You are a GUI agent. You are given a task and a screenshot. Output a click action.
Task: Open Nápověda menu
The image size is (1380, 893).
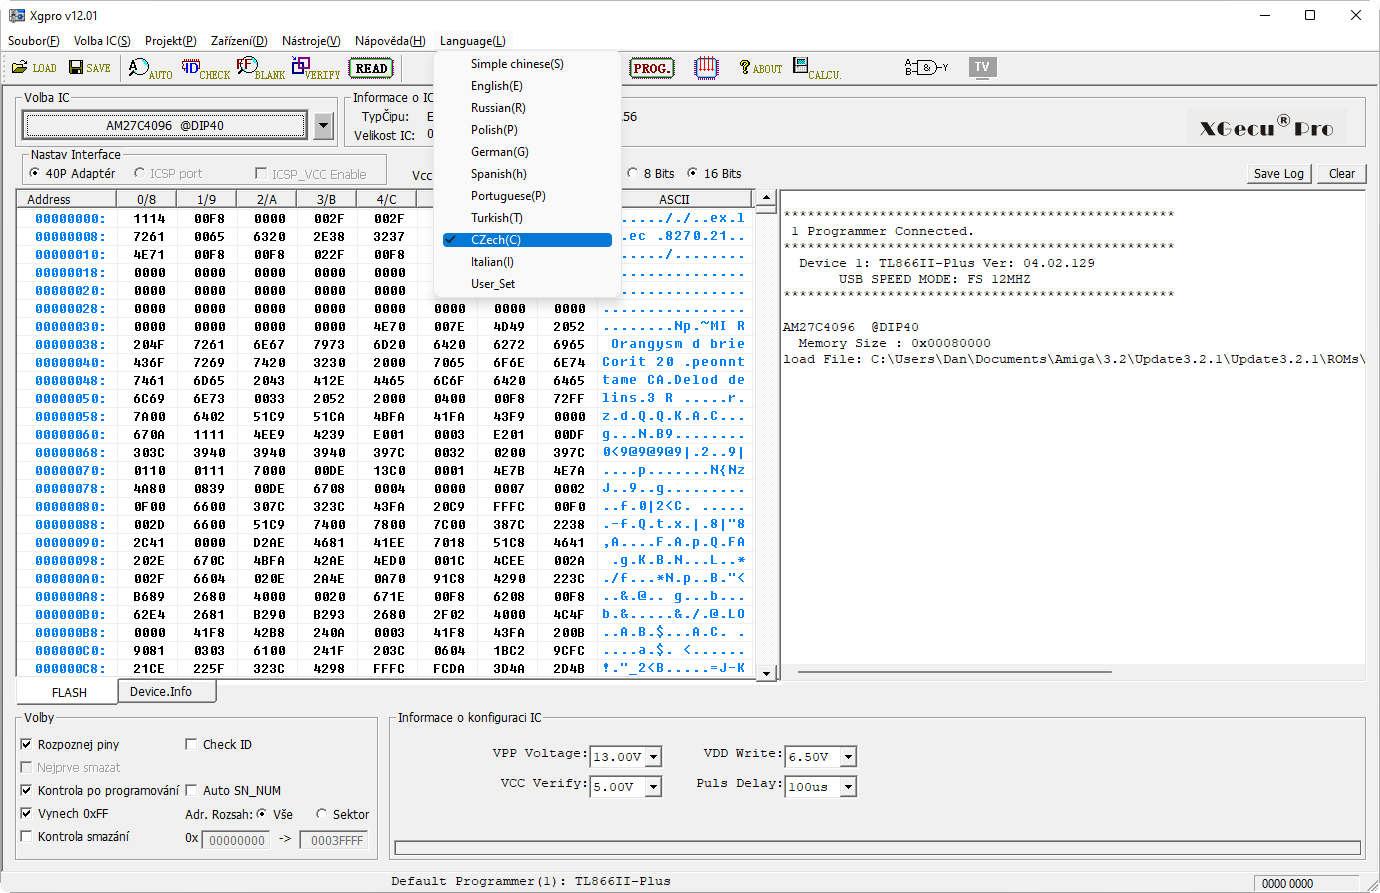390,41
